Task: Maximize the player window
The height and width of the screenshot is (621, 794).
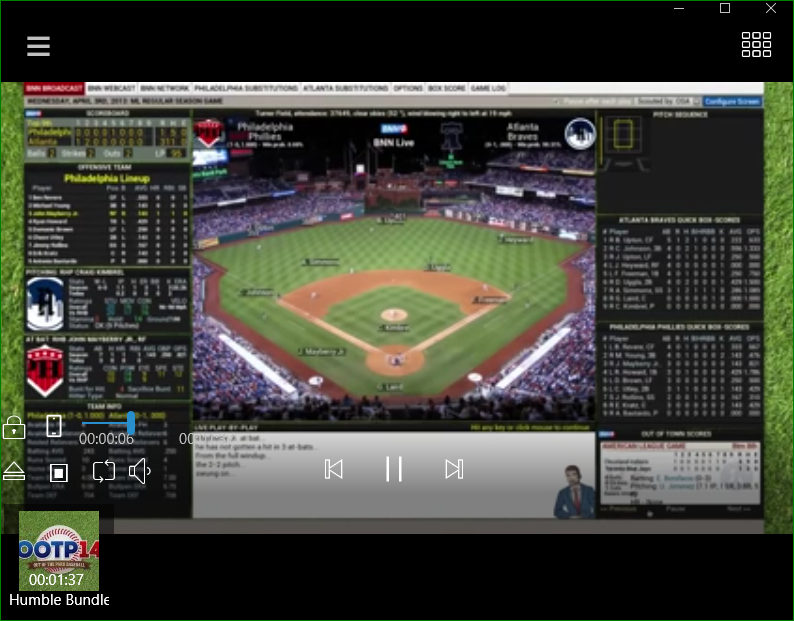Action: [x=725, y=8]
